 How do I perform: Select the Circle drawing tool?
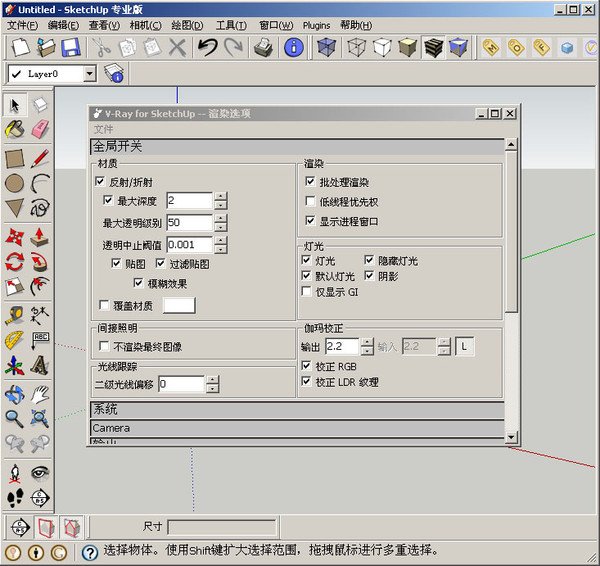(x=15, y=183)
